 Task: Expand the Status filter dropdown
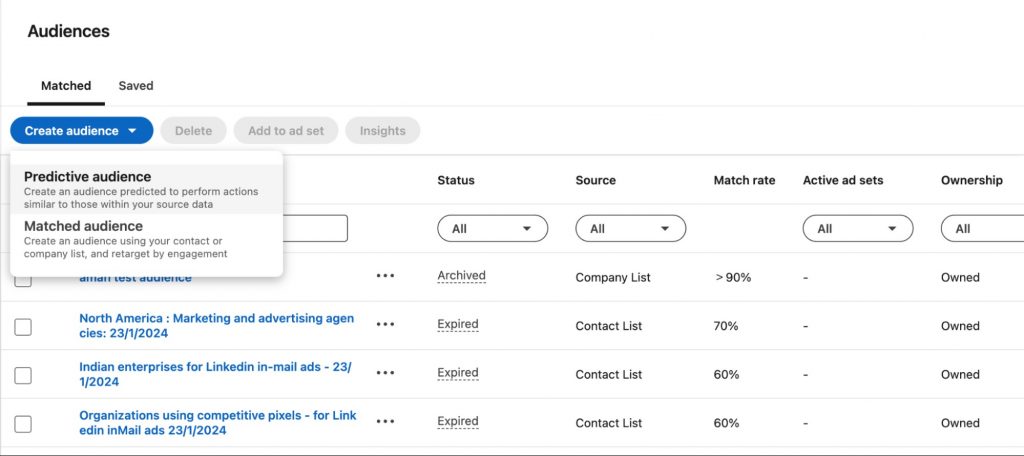pyautogui.click(x=492, y=229)
